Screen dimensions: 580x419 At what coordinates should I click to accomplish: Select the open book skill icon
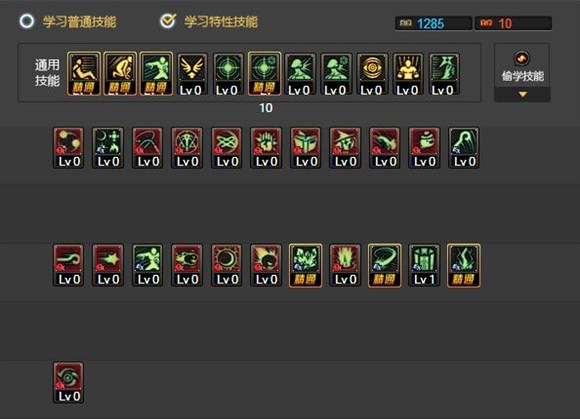point(306,148)
